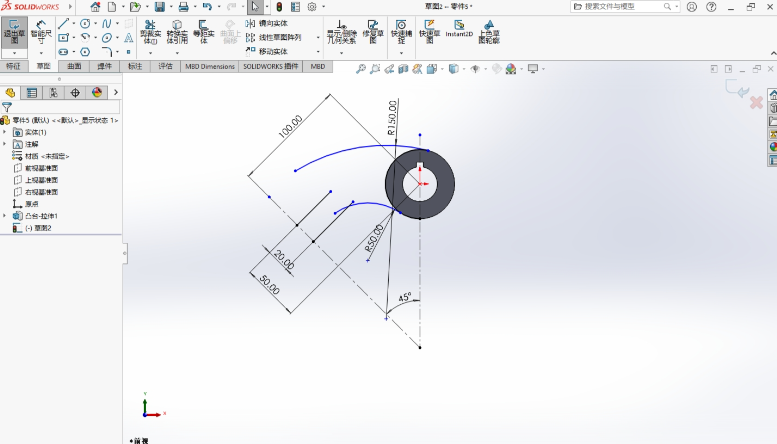Select the Circle sketch tool
The height and width of the screenshot is (444, 777).
pyautogui.click(x=85, y=23)
